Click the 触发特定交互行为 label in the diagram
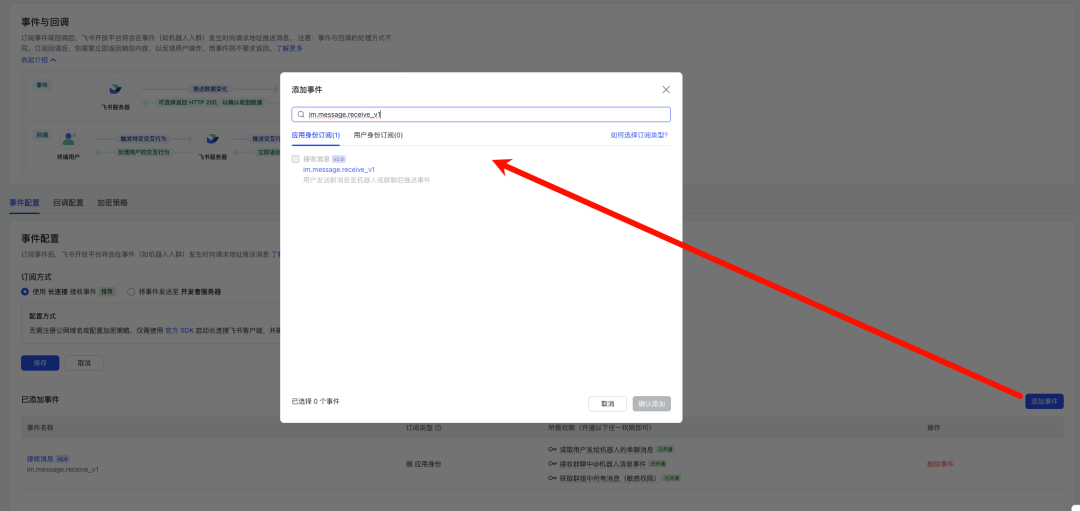 coord(143,138)
